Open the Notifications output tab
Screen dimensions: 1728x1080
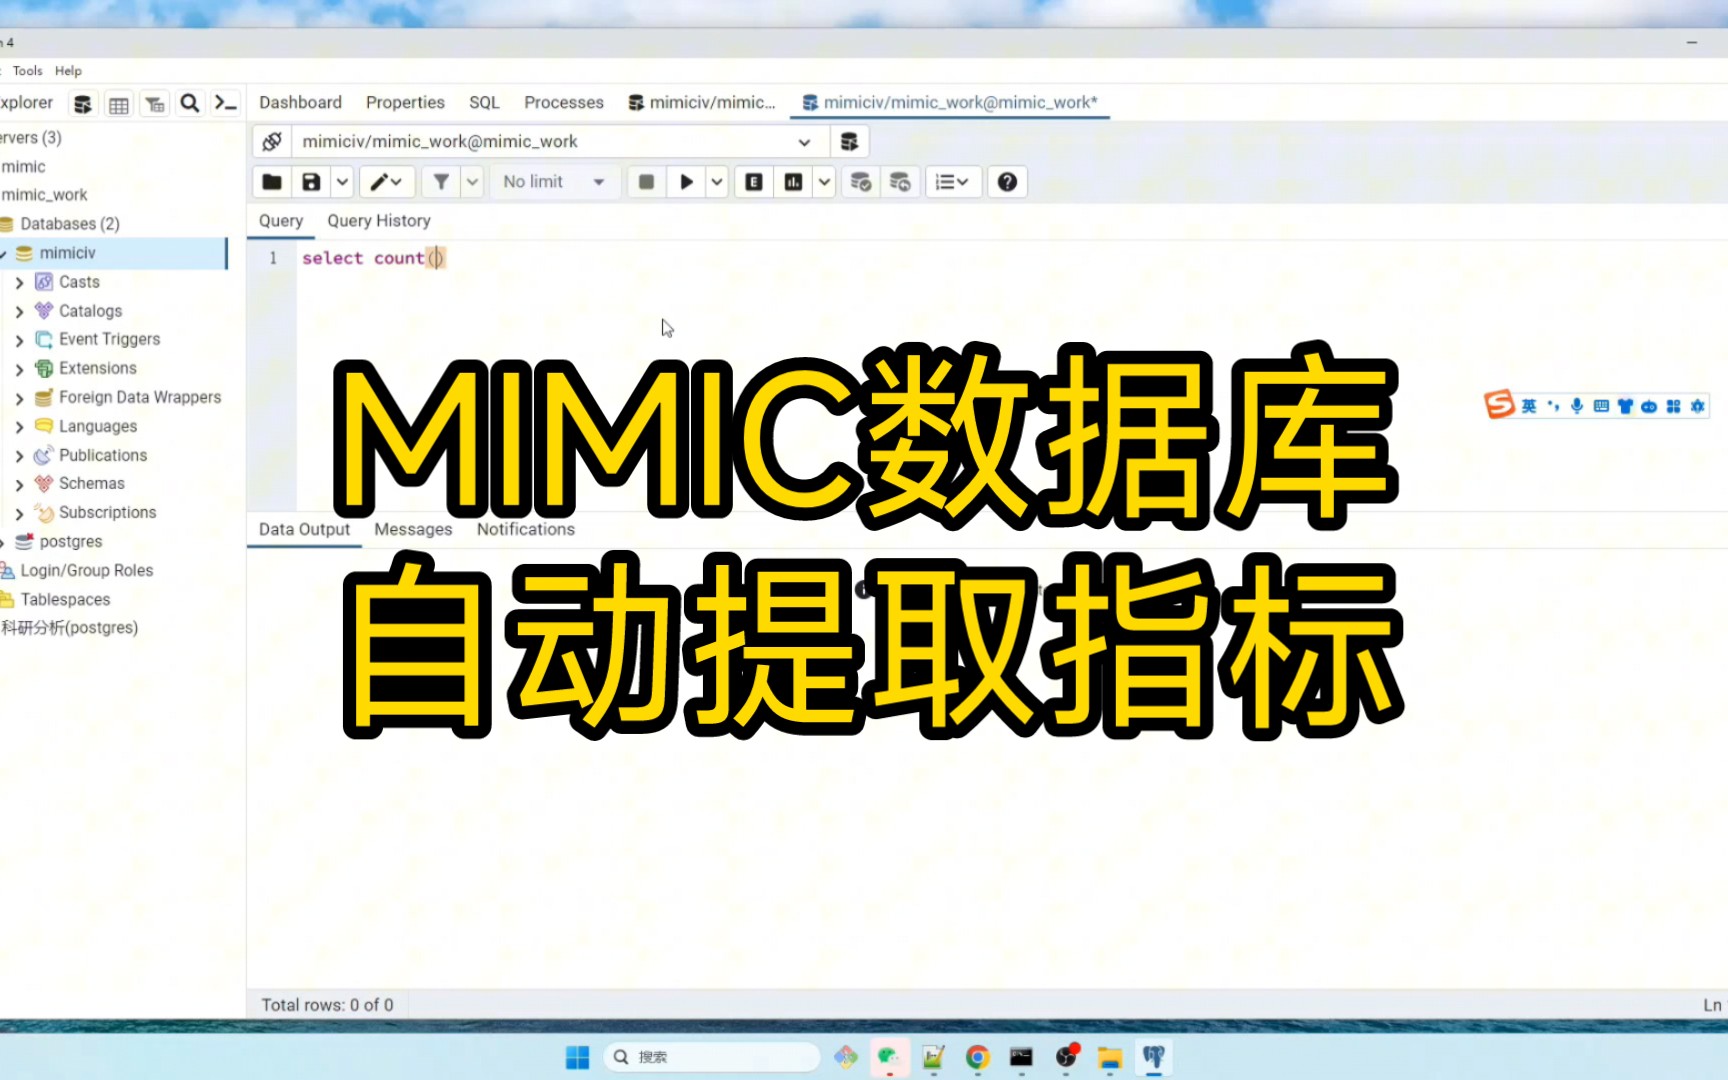pos(526,529)
